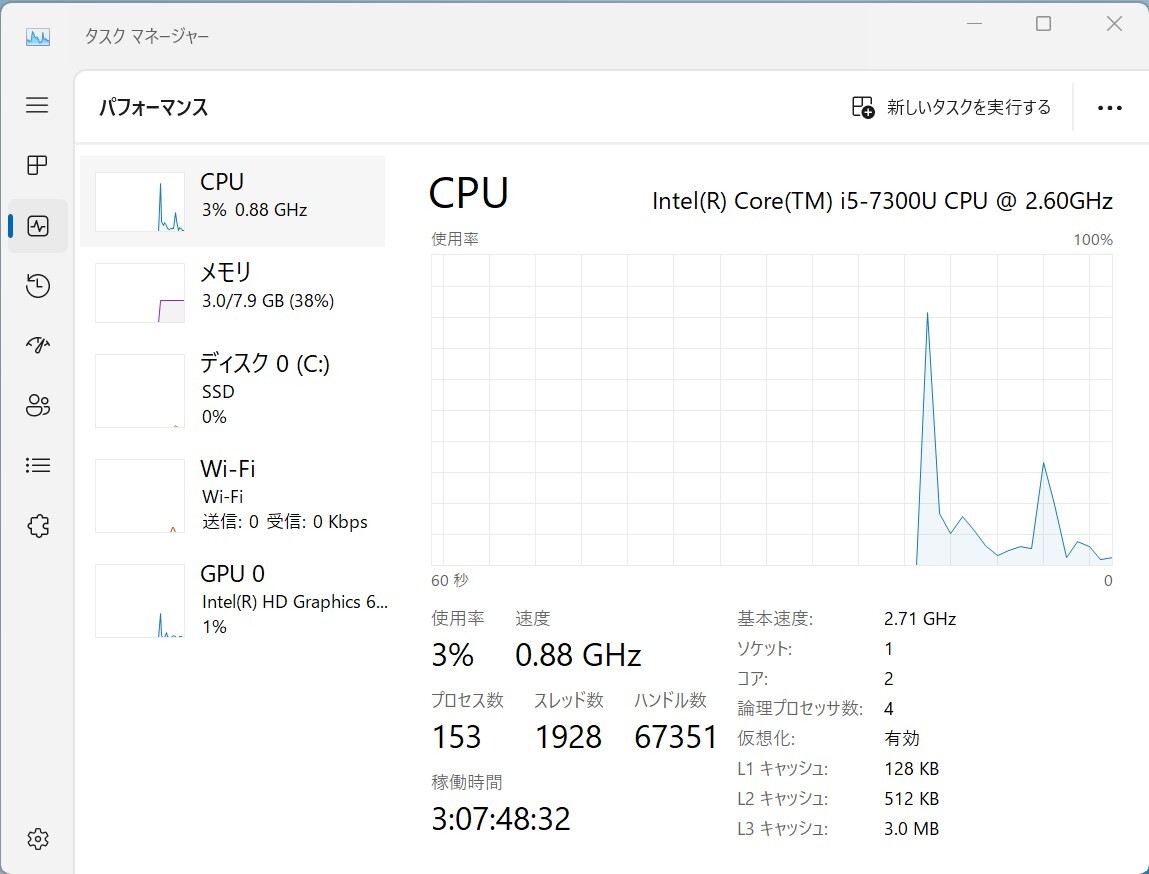The height and width of the screenshot is (874, 1149).
Task: Click the GPU 0 mini graph thumbnail
Action: tap(140, 601)
